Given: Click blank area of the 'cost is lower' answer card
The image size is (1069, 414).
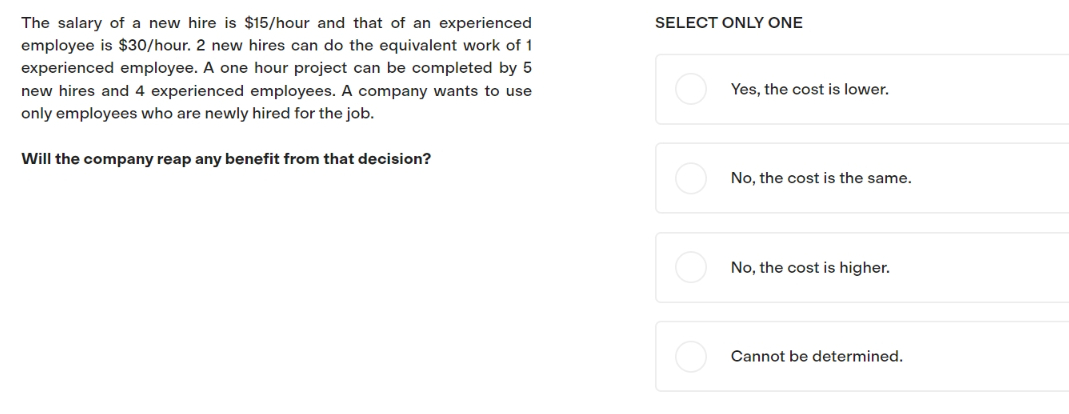Looking at the screenshot, I should click(975, 89).
